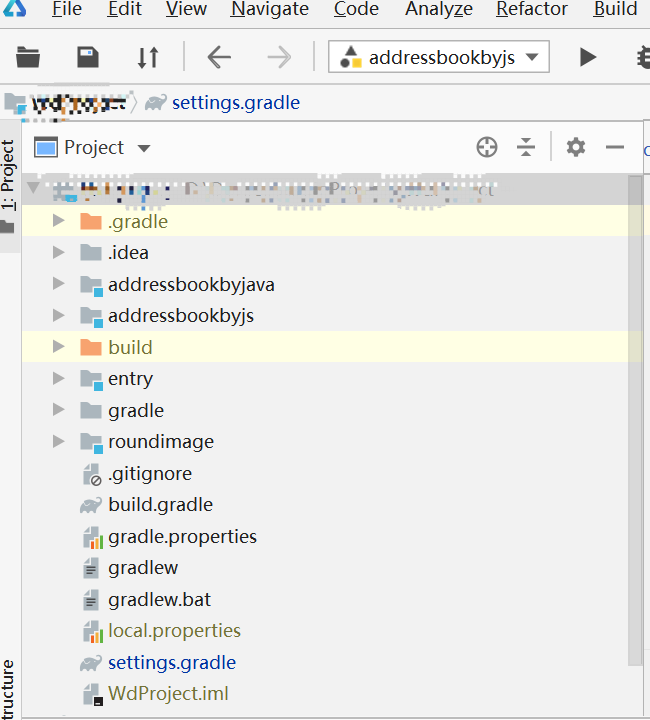
Task: Collapse all in Project panel
Action: (527, 148)
